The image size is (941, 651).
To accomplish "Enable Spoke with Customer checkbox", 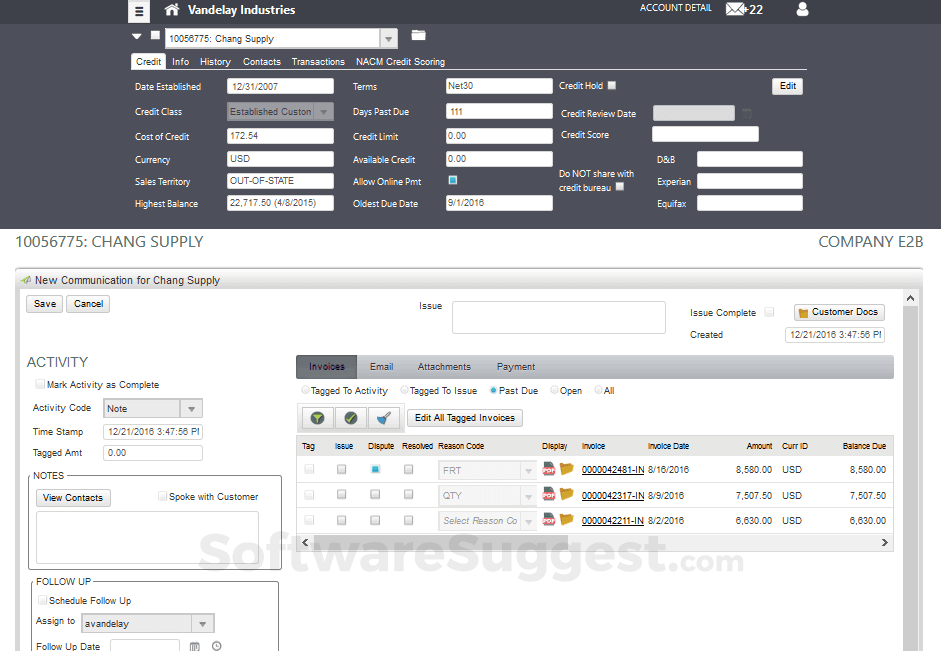I will (x=163, y=496).
